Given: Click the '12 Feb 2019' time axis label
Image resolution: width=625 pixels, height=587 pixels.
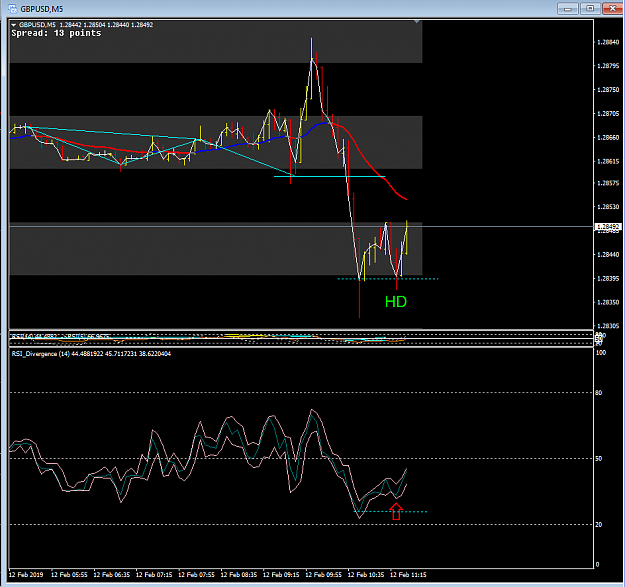Looking at the screenshot, I should point(26,575).
